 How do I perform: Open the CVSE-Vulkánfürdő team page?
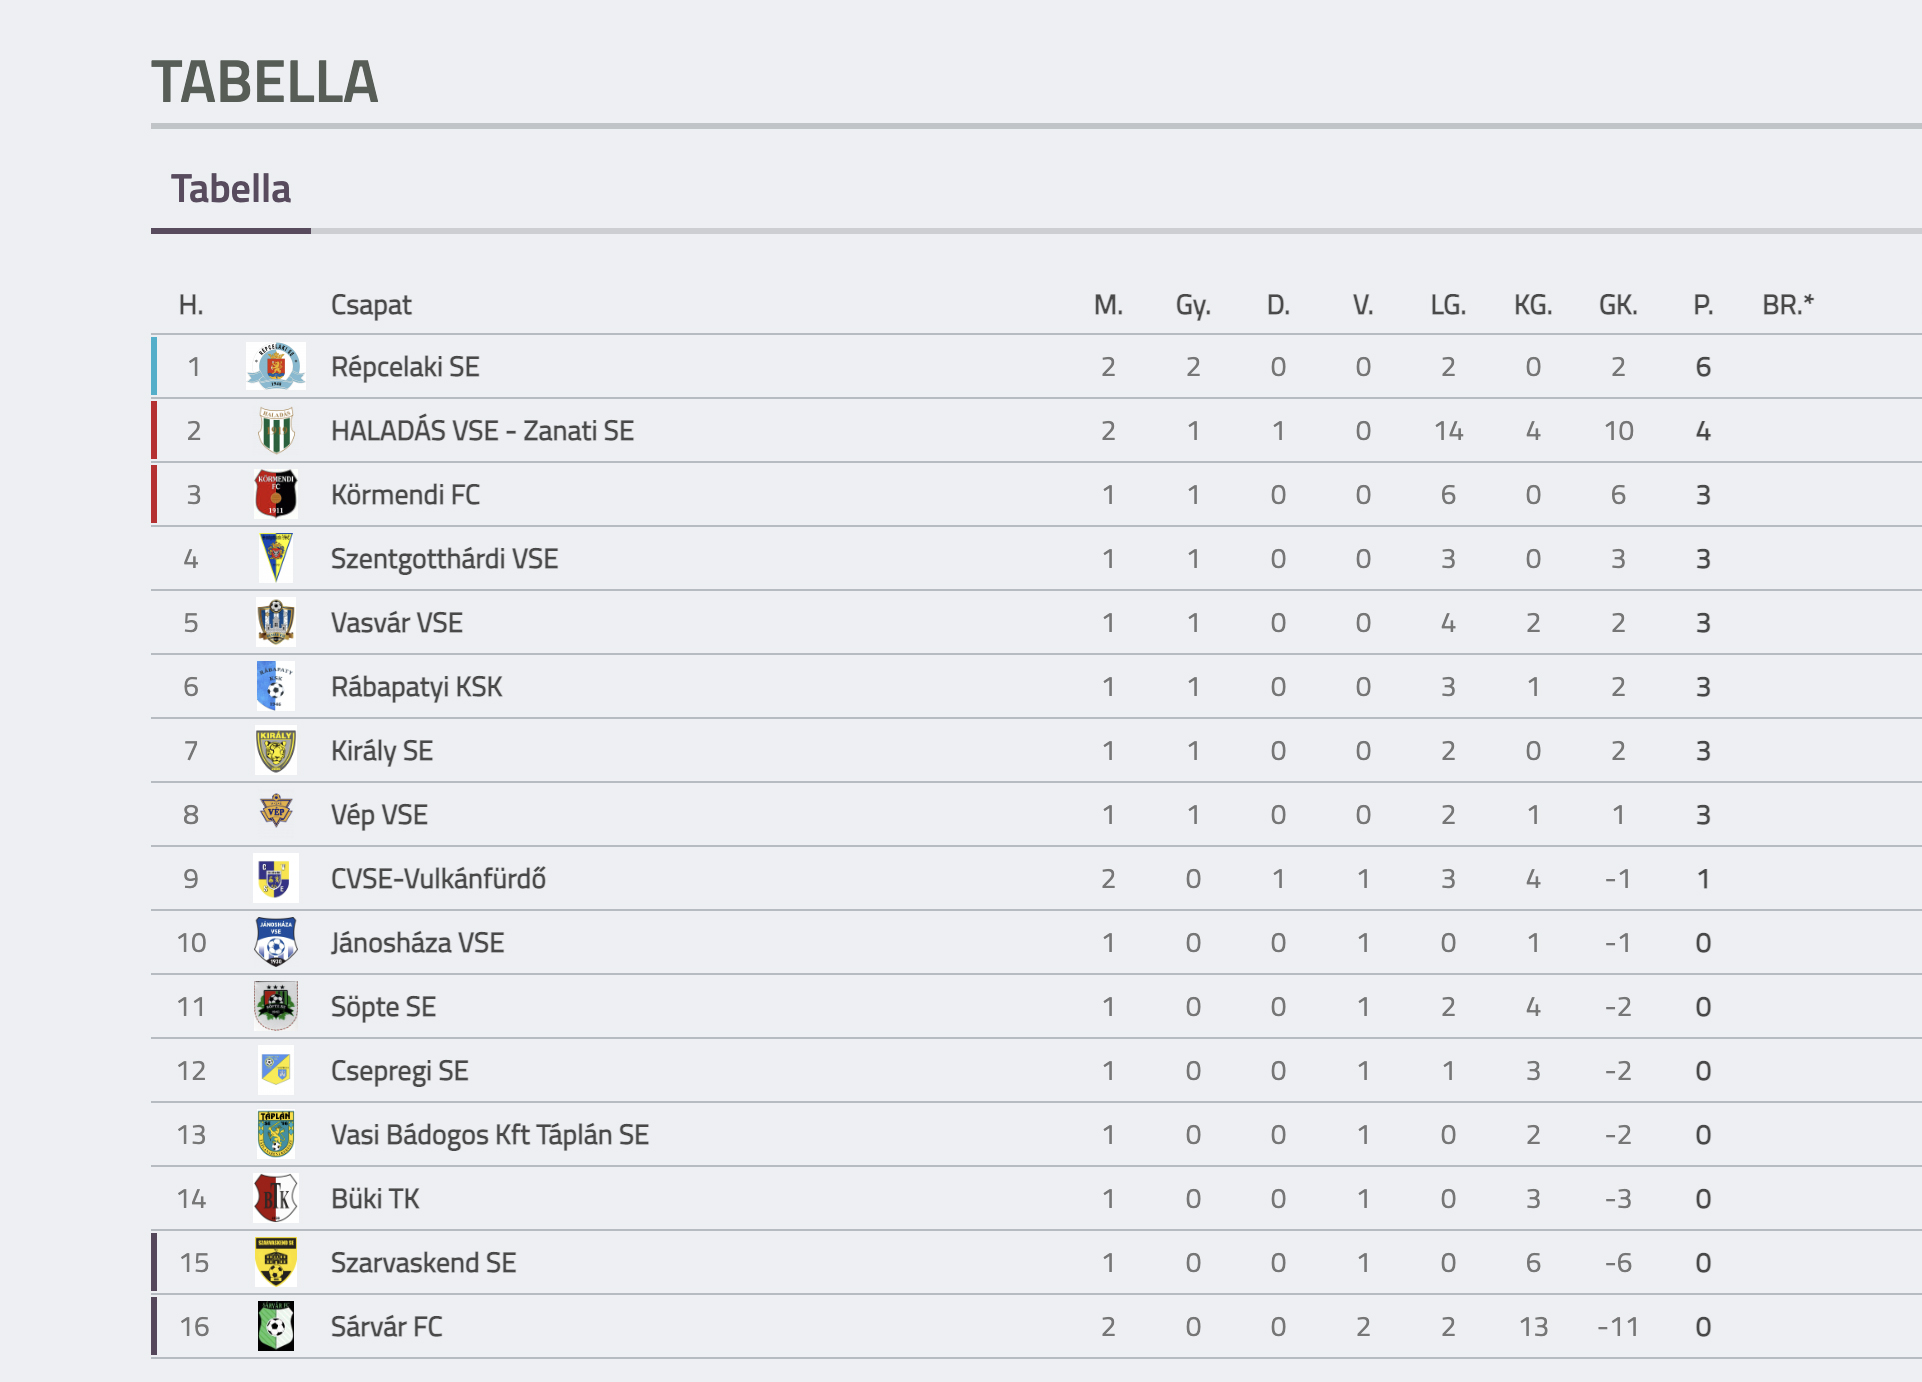pyautogui.click(x=438, y=879)
